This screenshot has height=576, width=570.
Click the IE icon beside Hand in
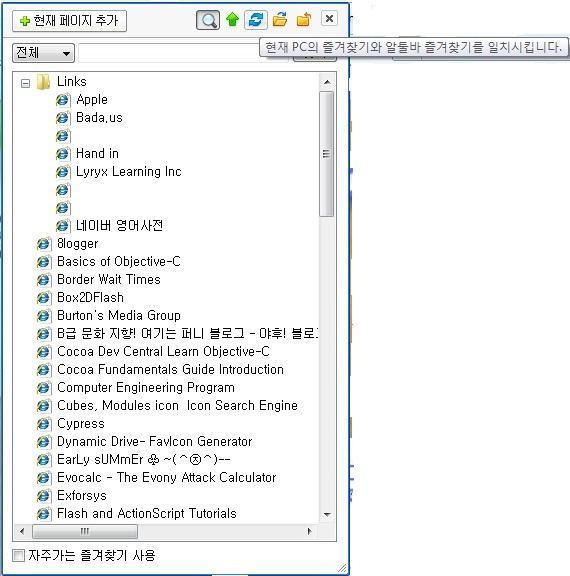(63, 154)
